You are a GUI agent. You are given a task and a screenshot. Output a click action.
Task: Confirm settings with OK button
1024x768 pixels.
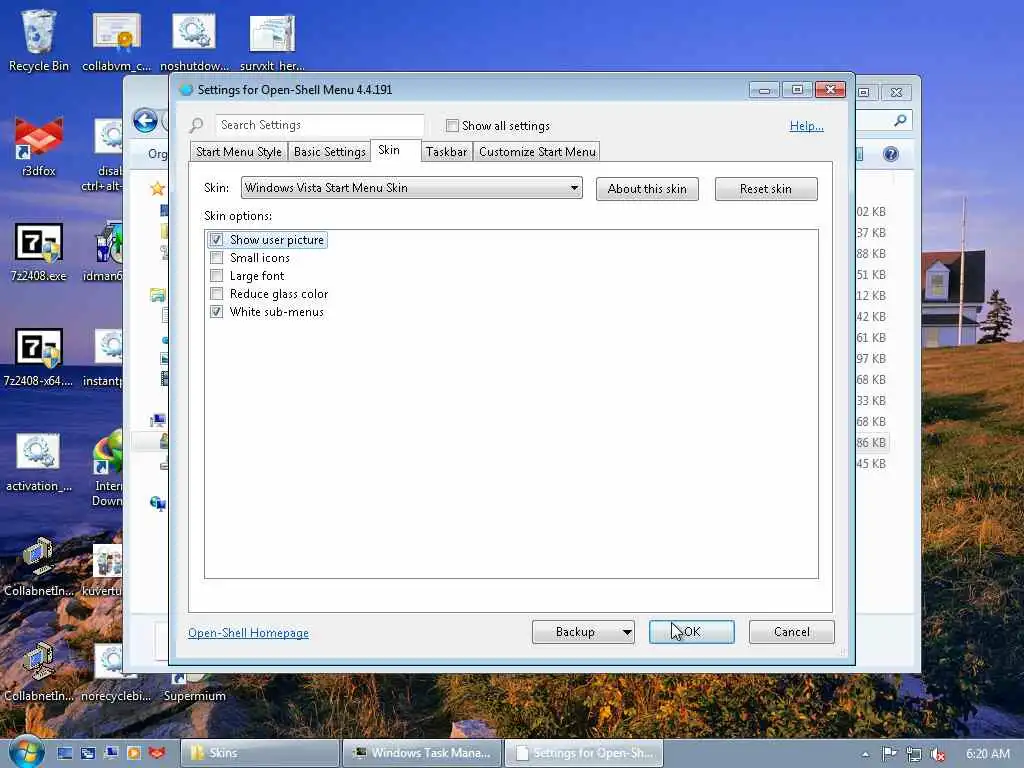tap(692, 632)
